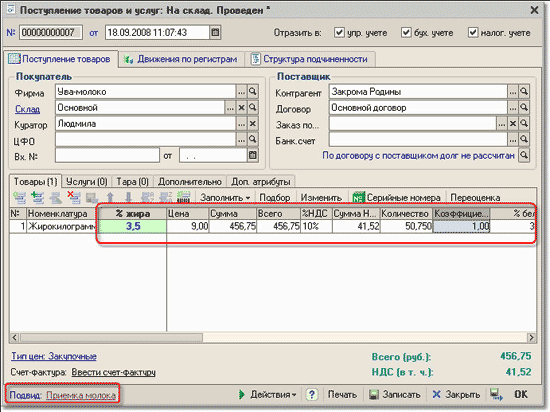Screen dimensions: 550x412
Task: Click the add new row icon
Action: coord(19,197)
